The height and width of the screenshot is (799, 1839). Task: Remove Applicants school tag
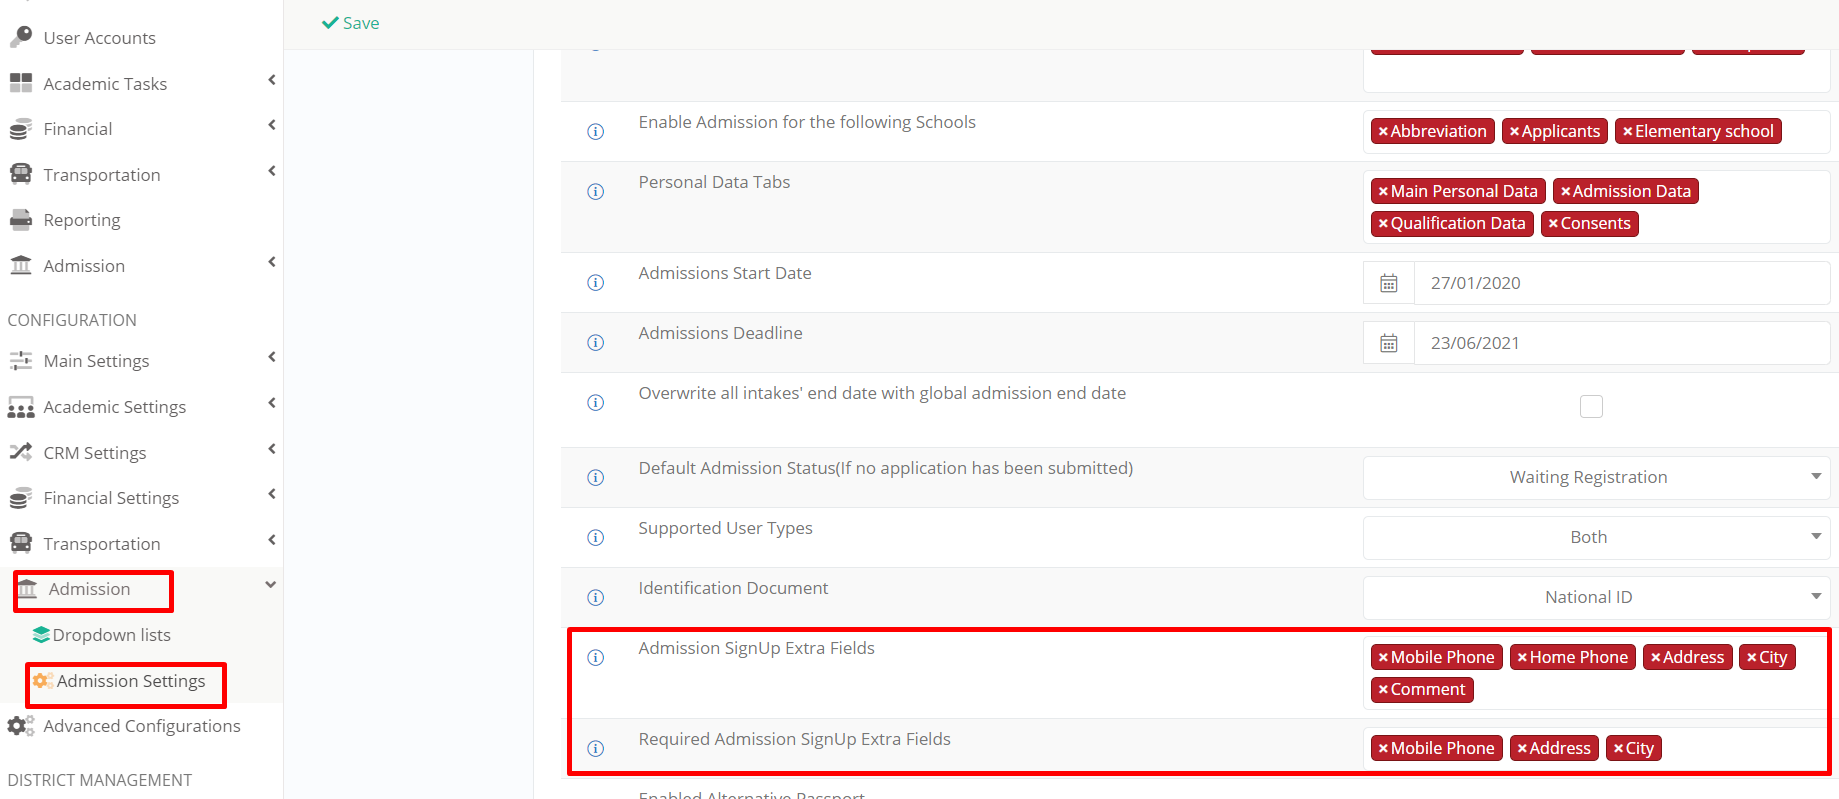point(1514,132)
